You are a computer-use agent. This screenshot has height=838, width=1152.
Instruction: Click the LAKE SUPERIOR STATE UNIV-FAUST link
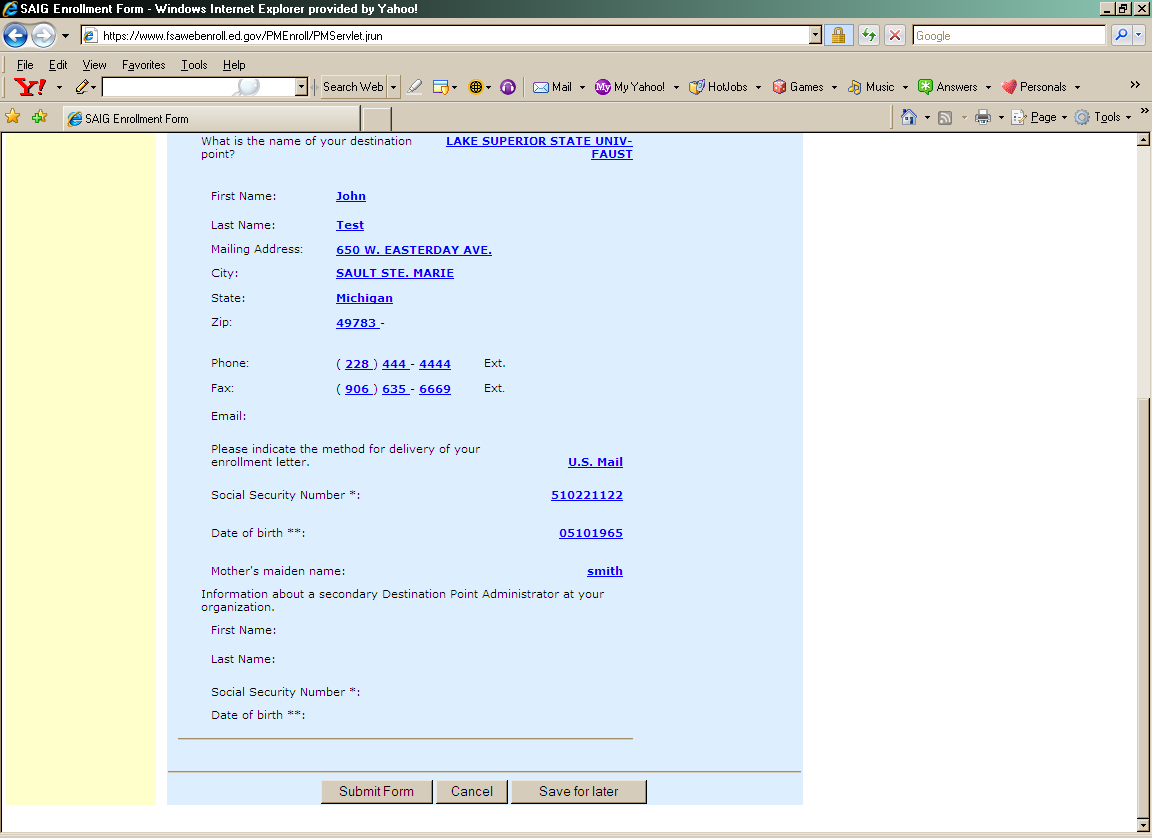(x=539, y=147)
